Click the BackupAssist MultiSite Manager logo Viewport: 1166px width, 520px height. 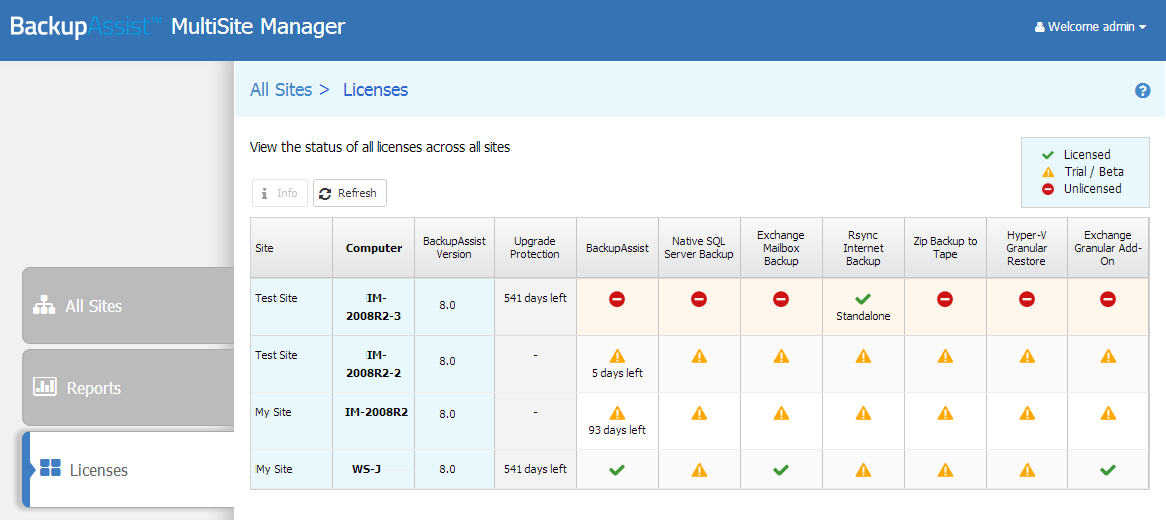pos(177,27)
